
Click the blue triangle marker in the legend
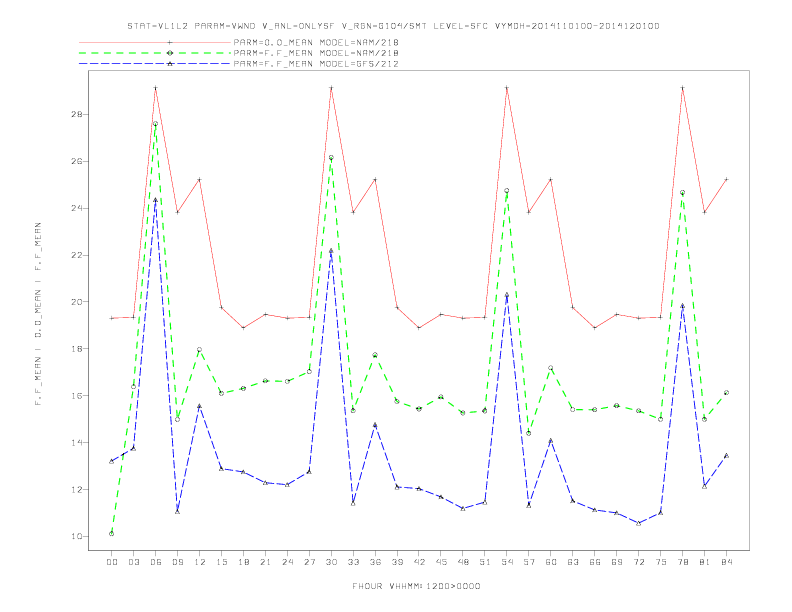pyautogui.click(x=170, y=64)
